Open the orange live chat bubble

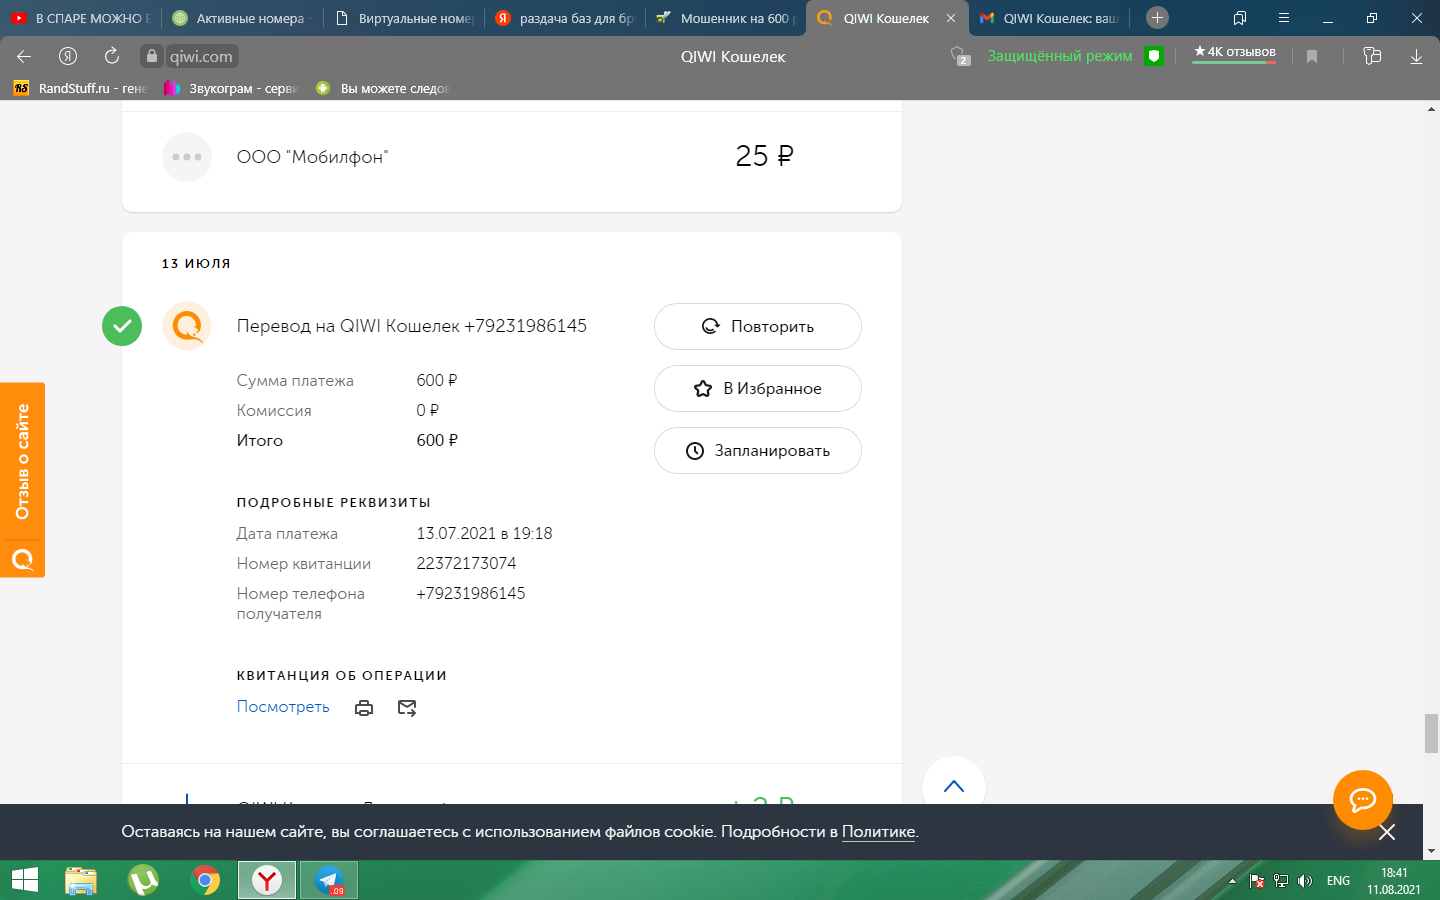1363,800
